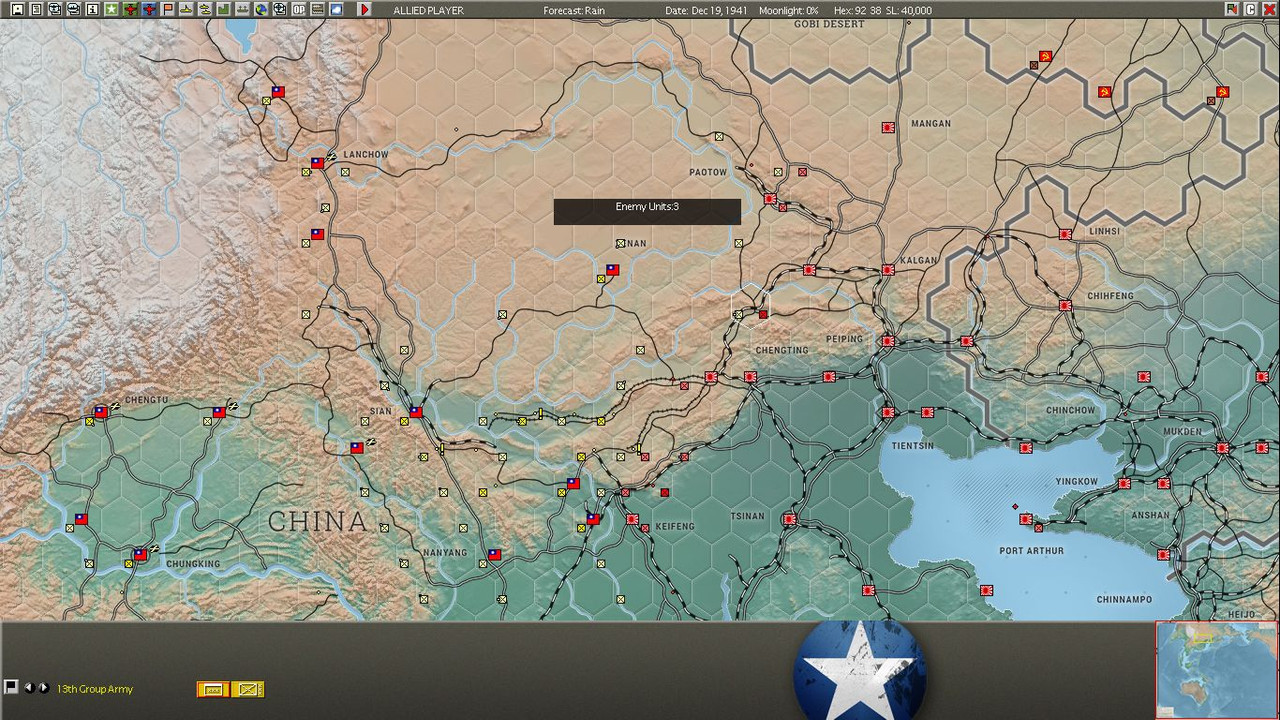Select the Chinese flag unit at Sian
The height and width of the screenshot is (720, 1280).
click(x=416, y=411)
